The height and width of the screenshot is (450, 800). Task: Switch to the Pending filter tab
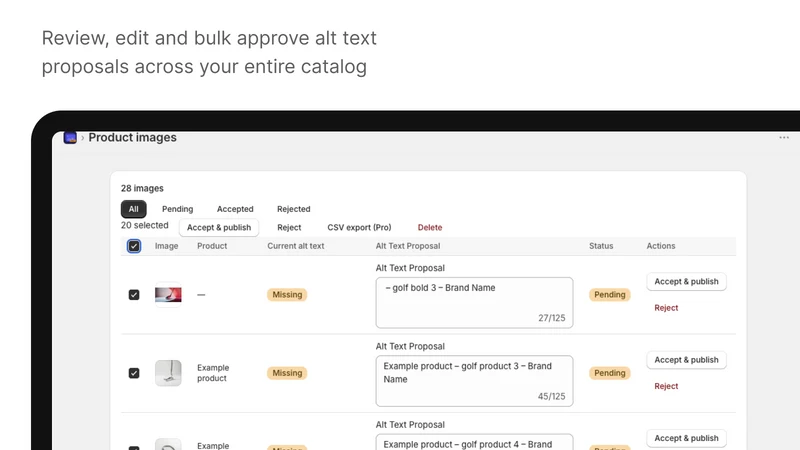click(x=178, y=209)
